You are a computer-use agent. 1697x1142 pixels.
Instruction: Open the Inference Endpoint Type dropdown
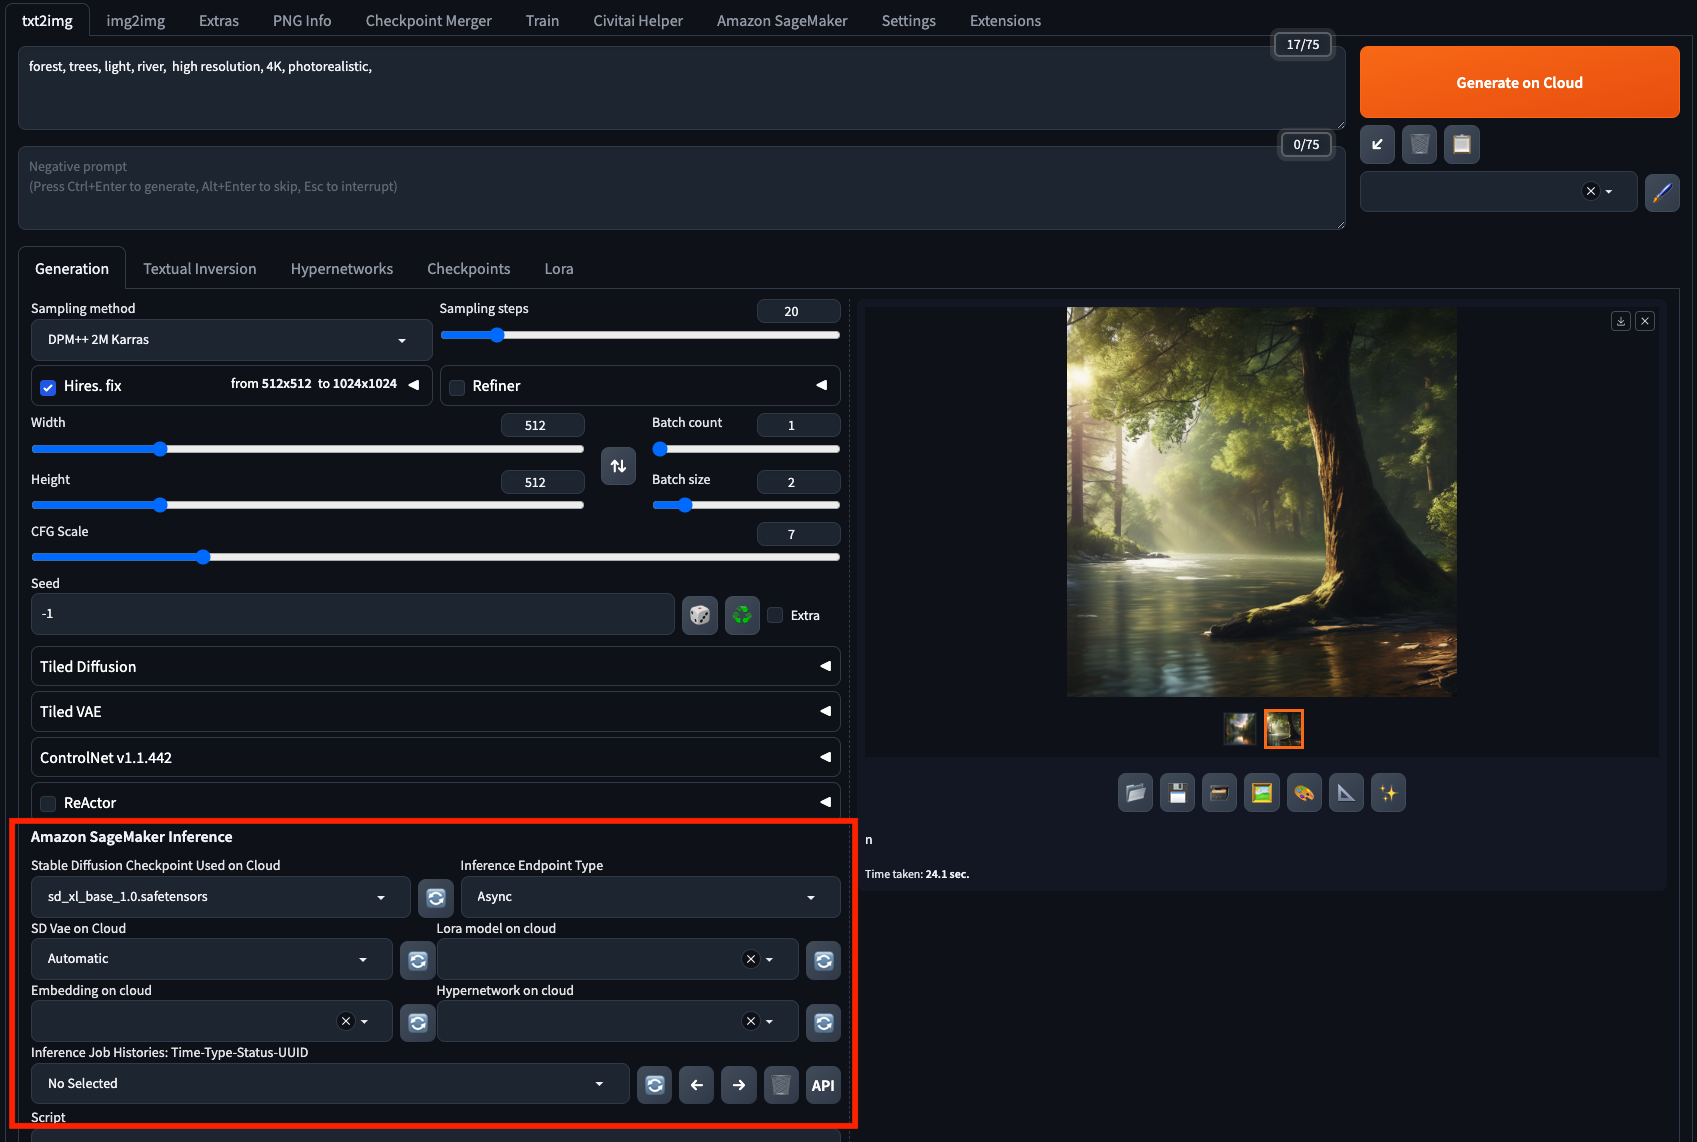pyautogui.click(x=650, y=897)
